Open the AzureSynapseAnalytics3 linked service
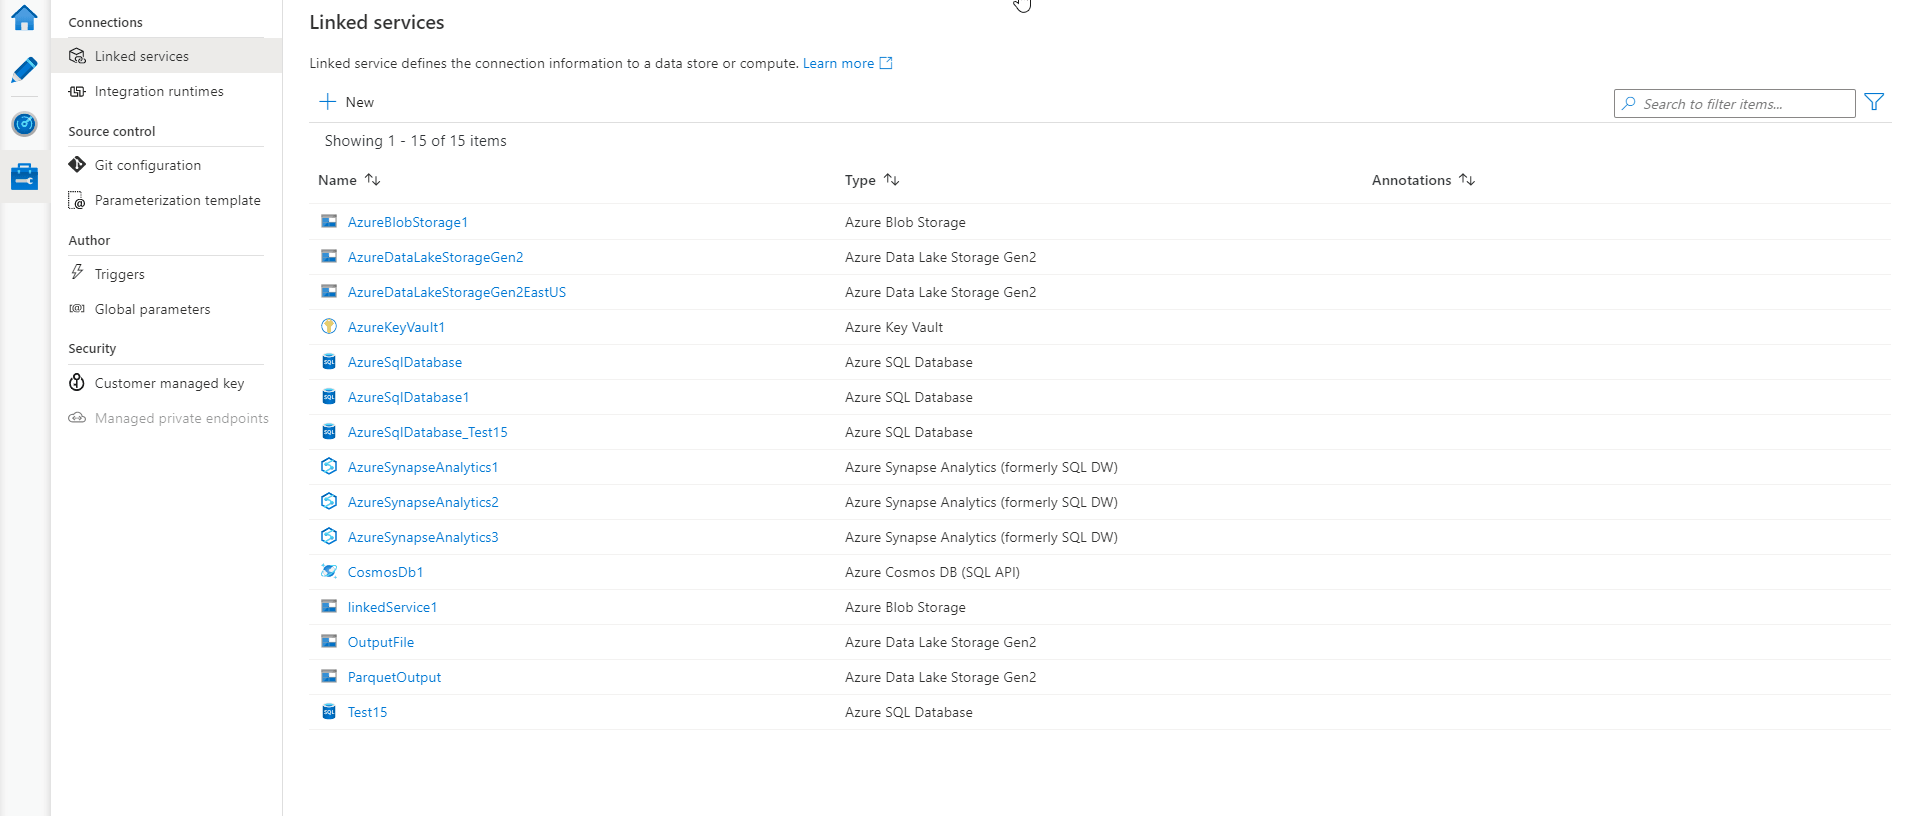Viewport: 1913px width, 816px height. coord(423,537)
